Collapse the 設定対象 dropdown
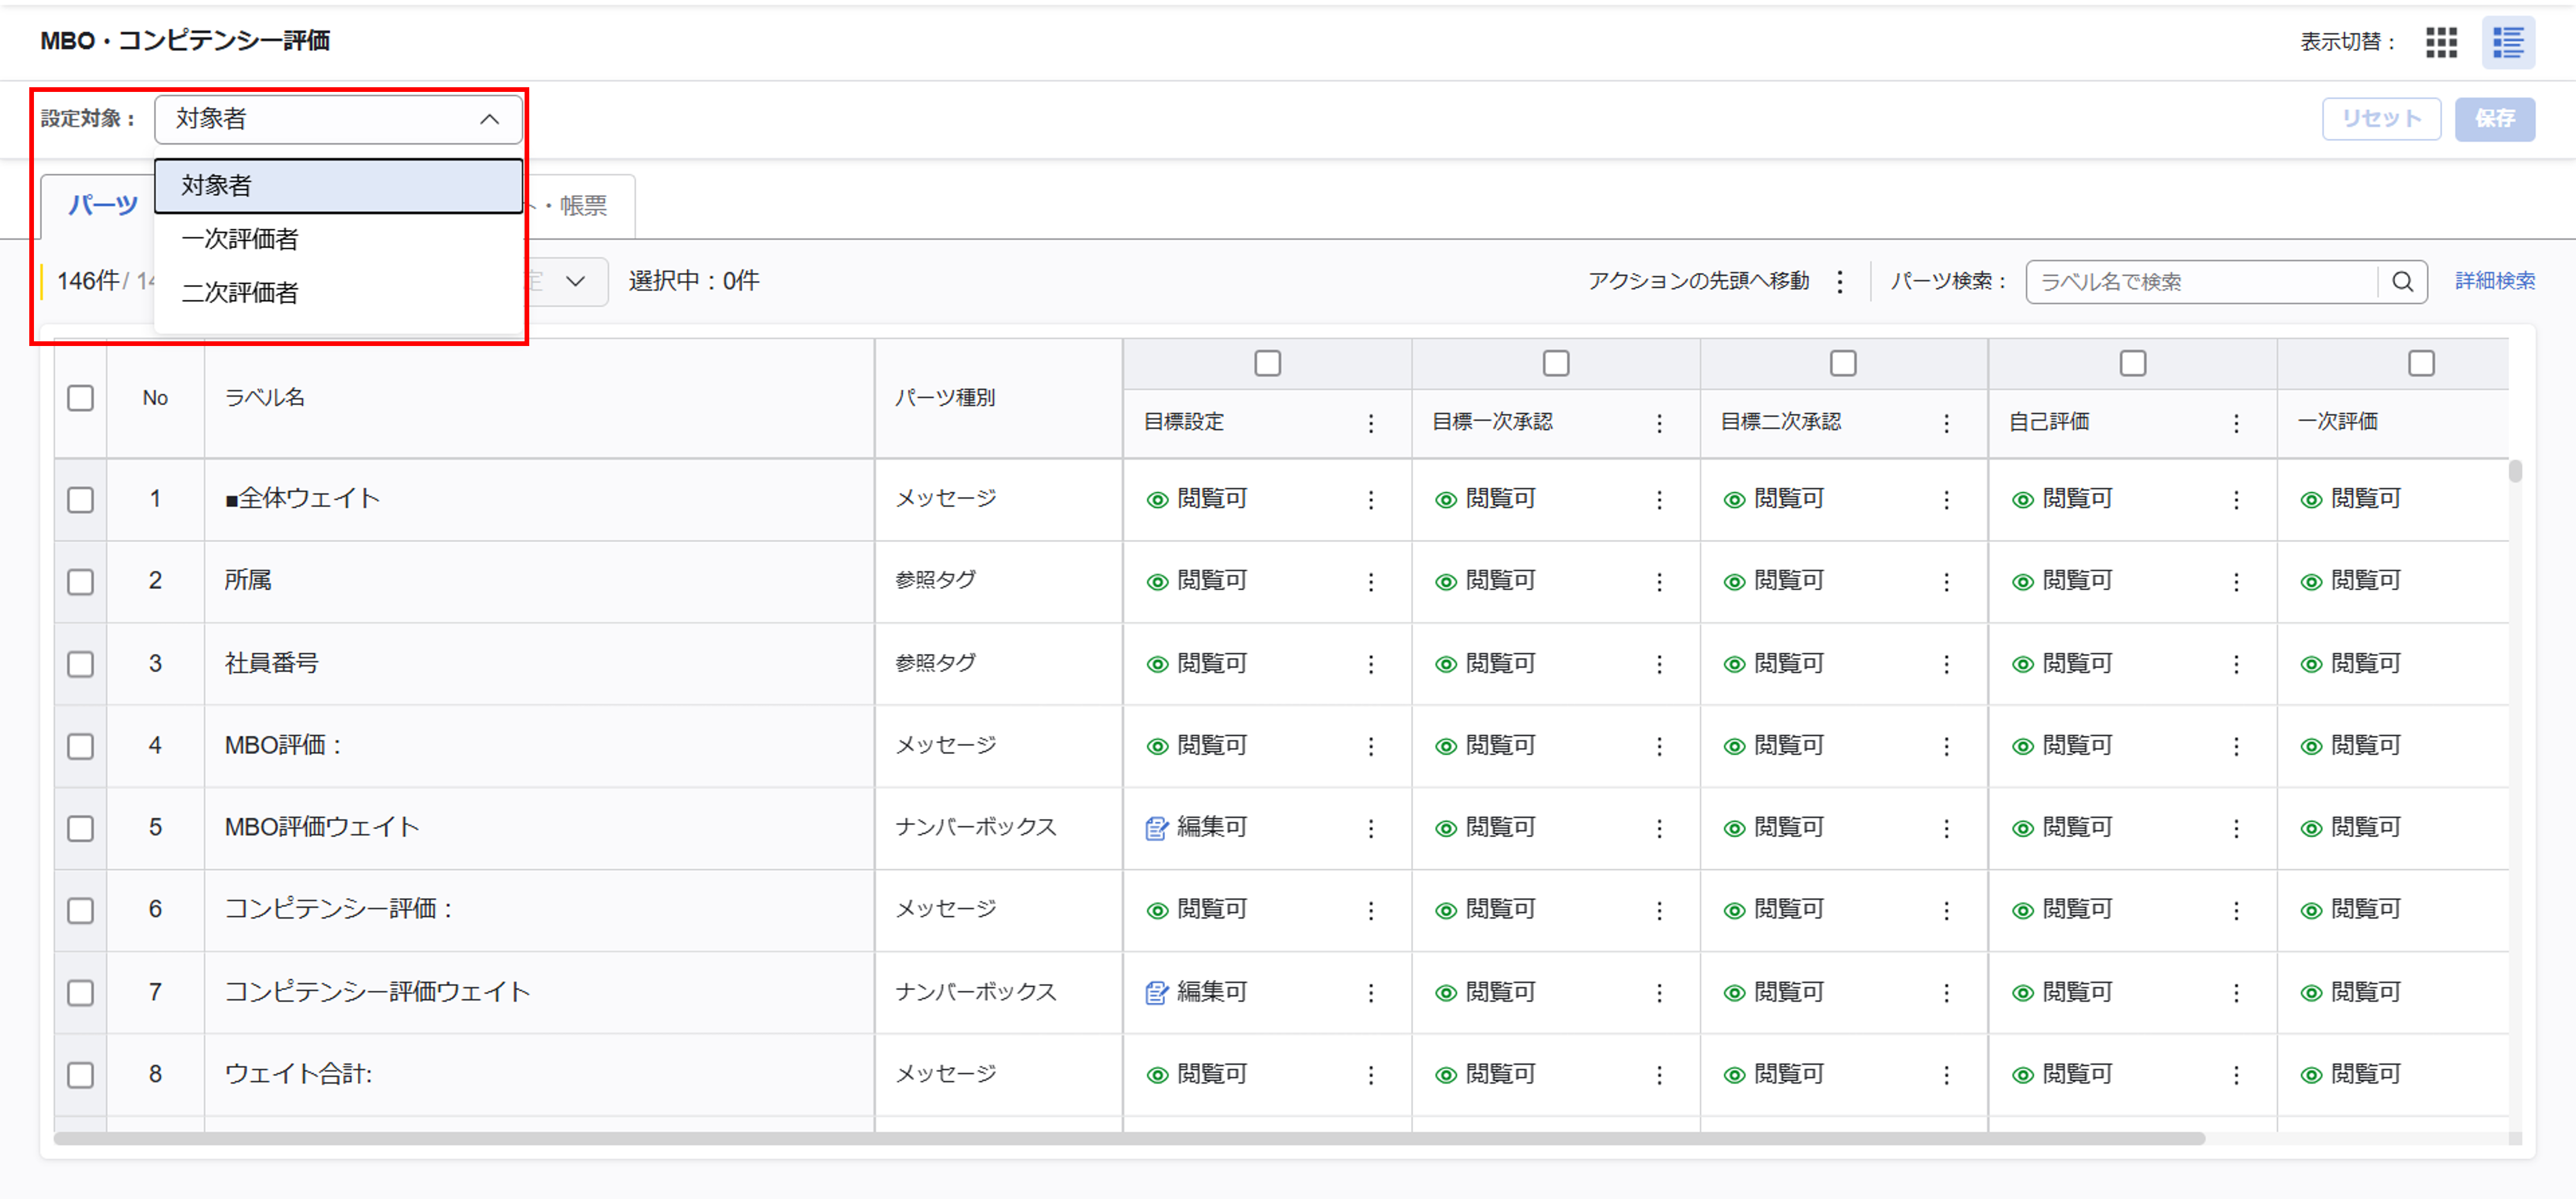The image size is (2576, 1199). click(x=489, y=119)
